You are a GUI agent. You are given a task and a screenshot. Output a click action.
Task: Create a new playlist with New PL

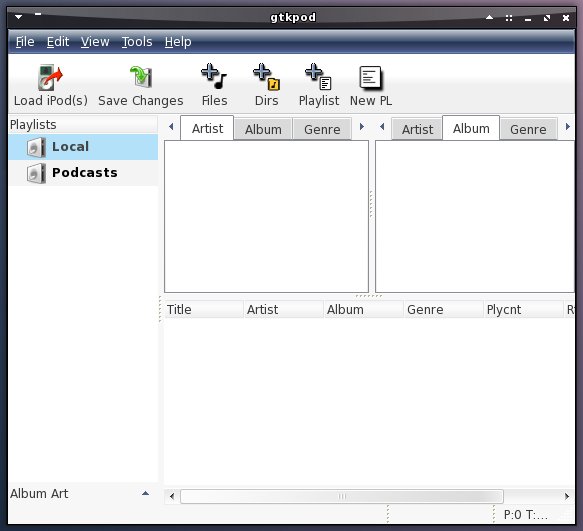(x=371, y=78)
